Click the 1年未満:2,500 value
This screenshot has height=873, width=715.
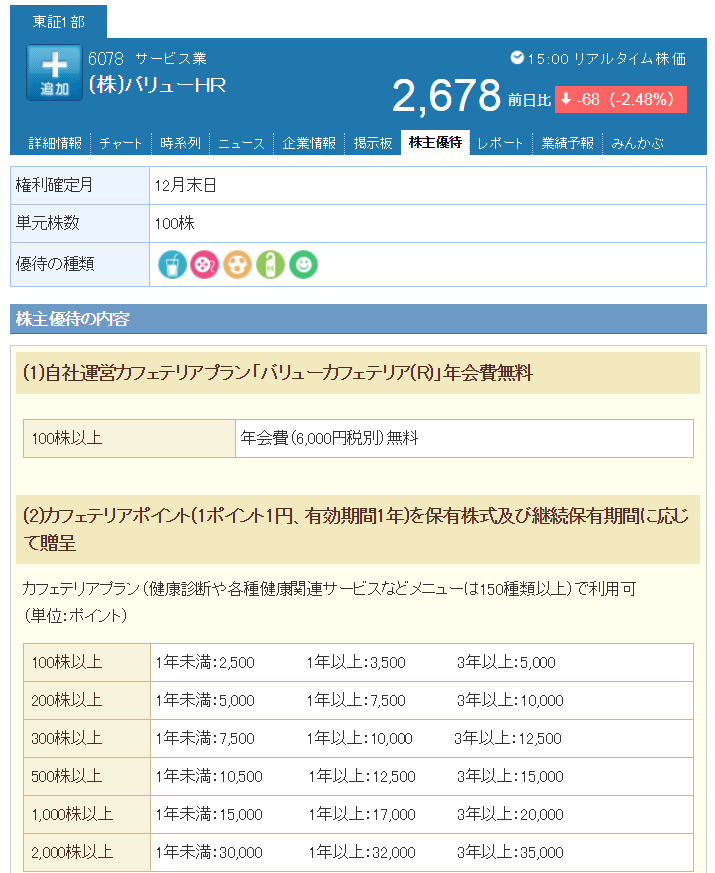[x=205, y=662]
